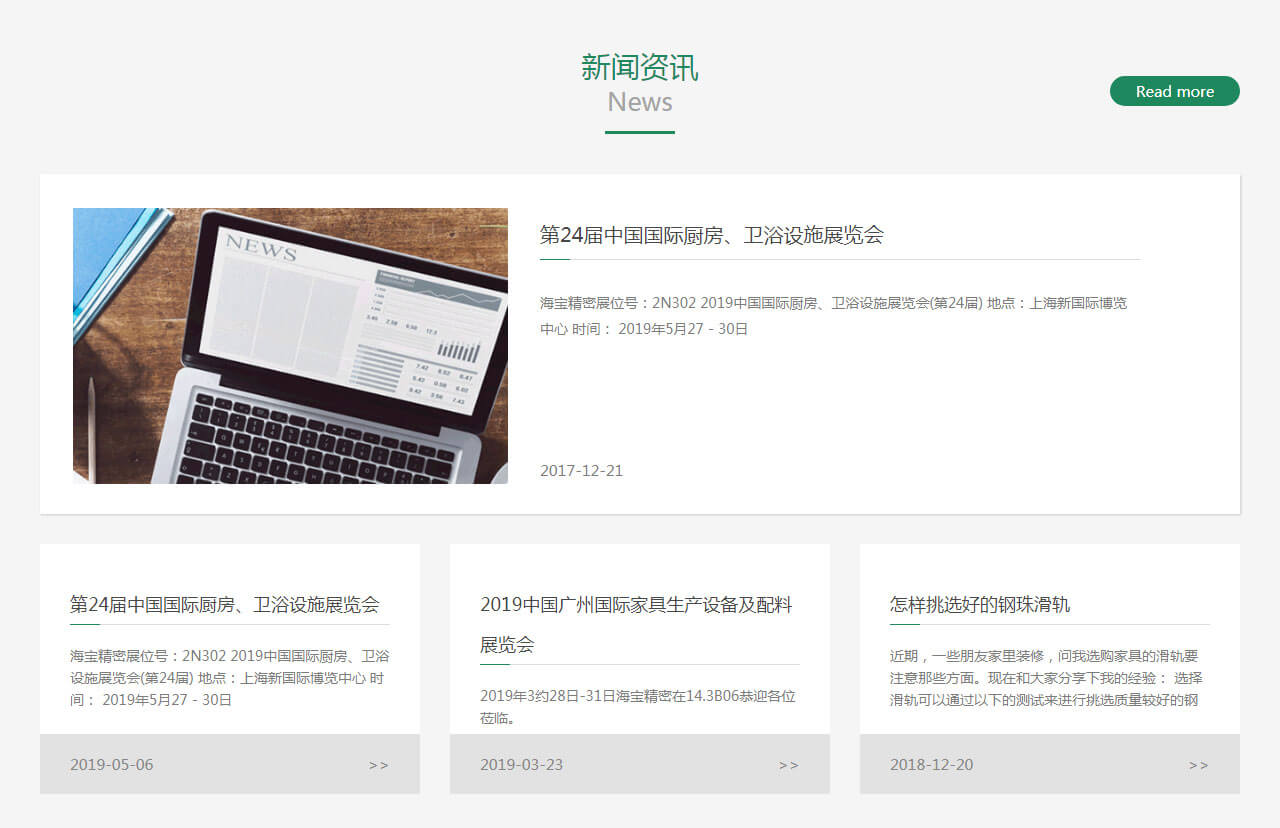Screen dimensions: 1280x828
Task: Click the >> arrow on the 2018-12-20 card
Action: (1198, 765)
